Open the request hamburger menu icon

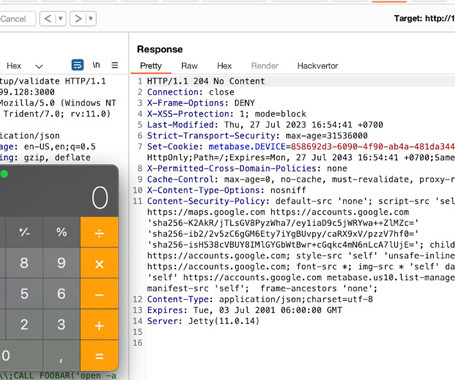115,65
